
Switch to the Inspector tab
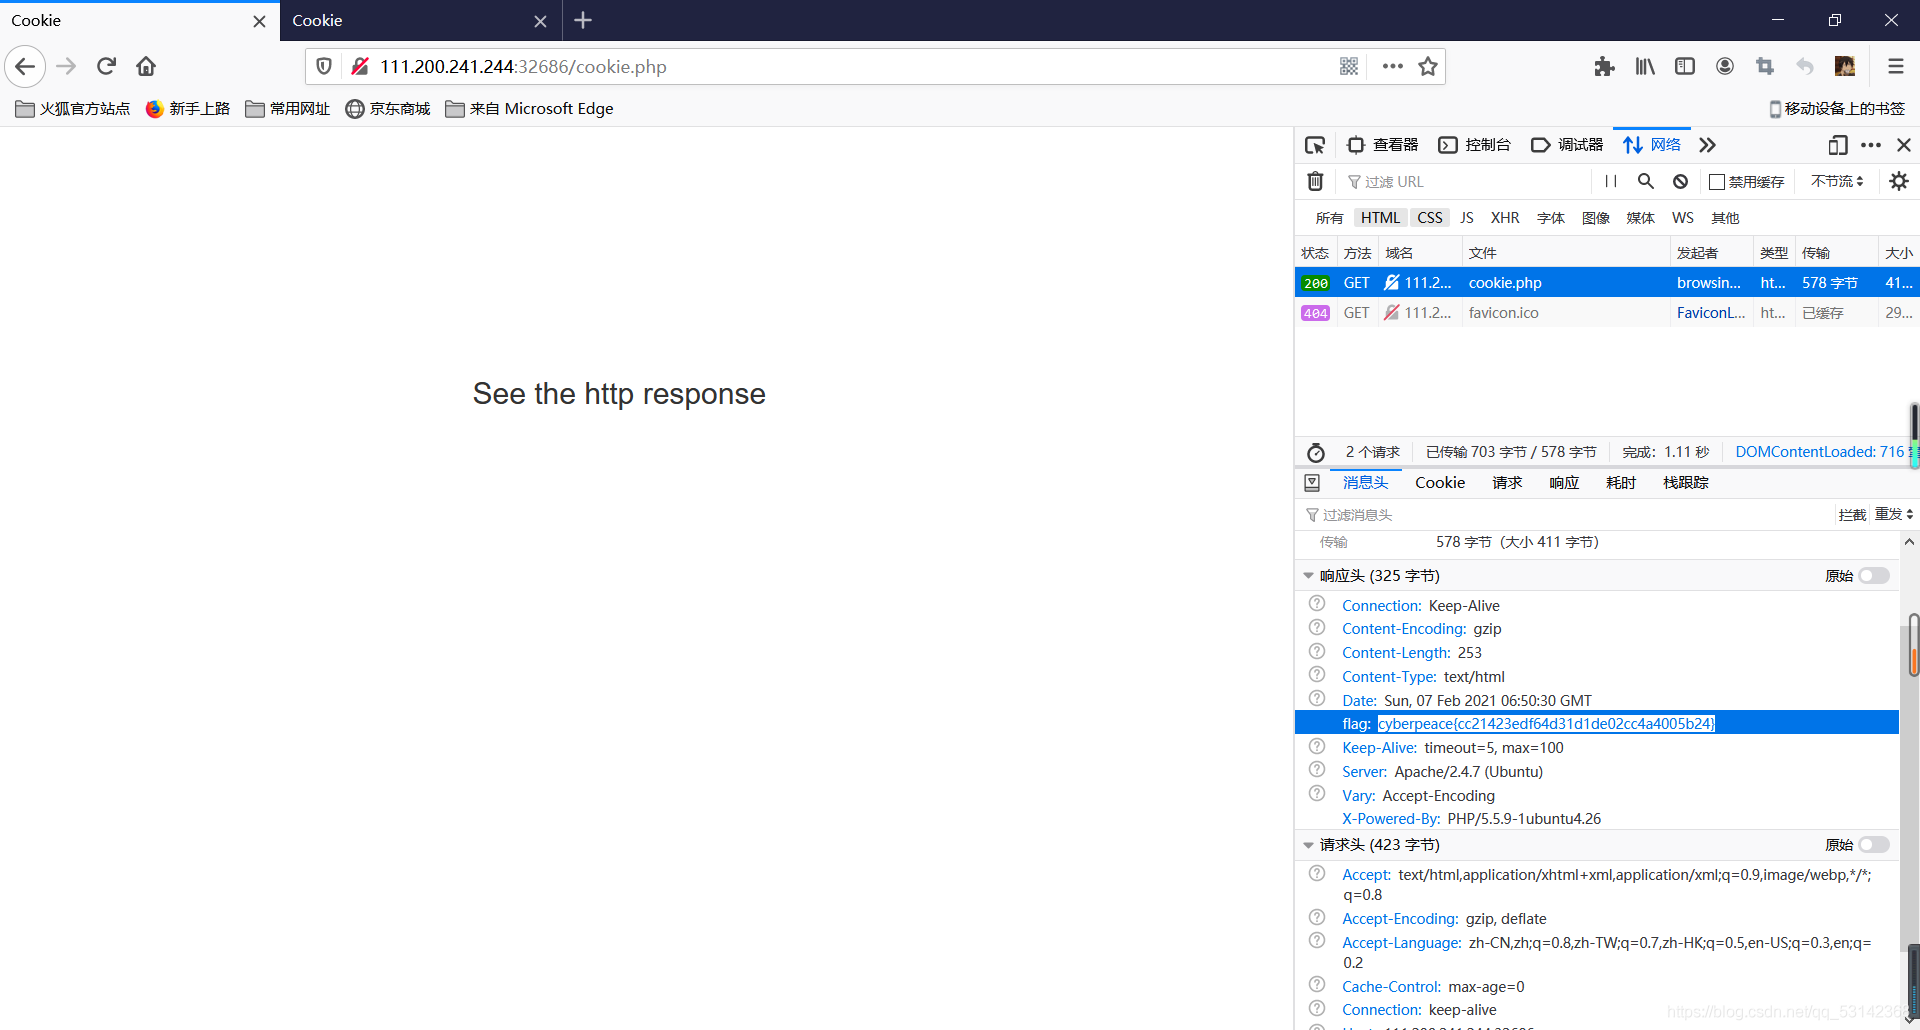1383,145
